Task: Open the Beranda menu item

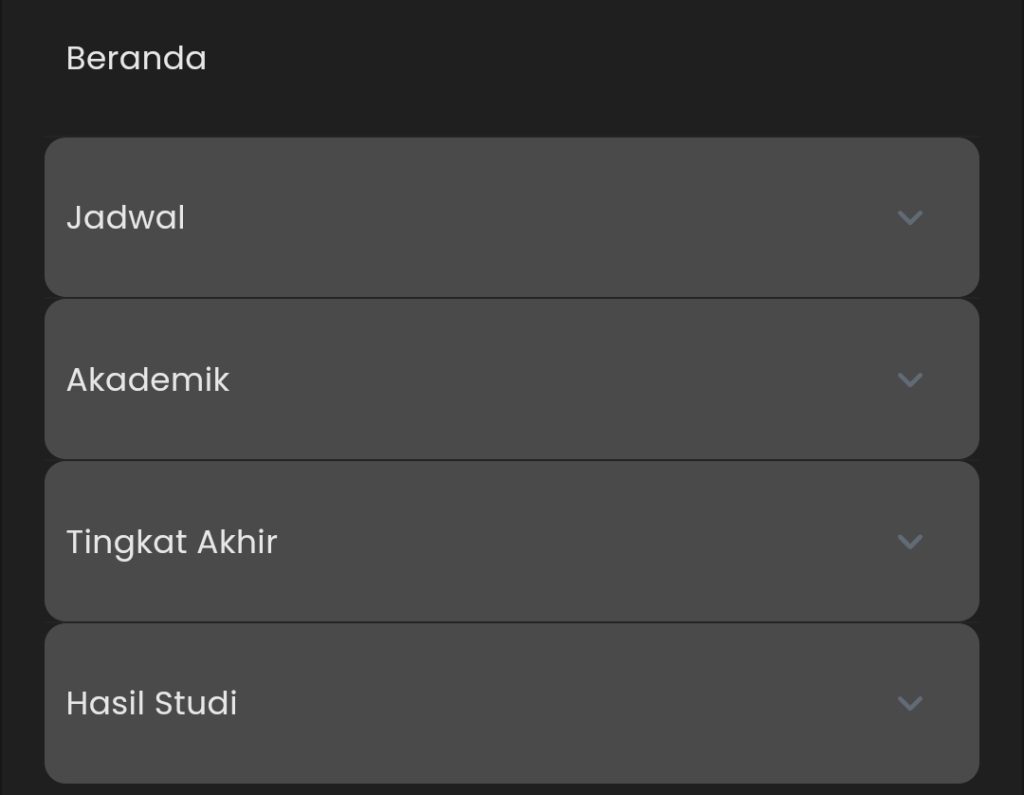Action: 136,58
